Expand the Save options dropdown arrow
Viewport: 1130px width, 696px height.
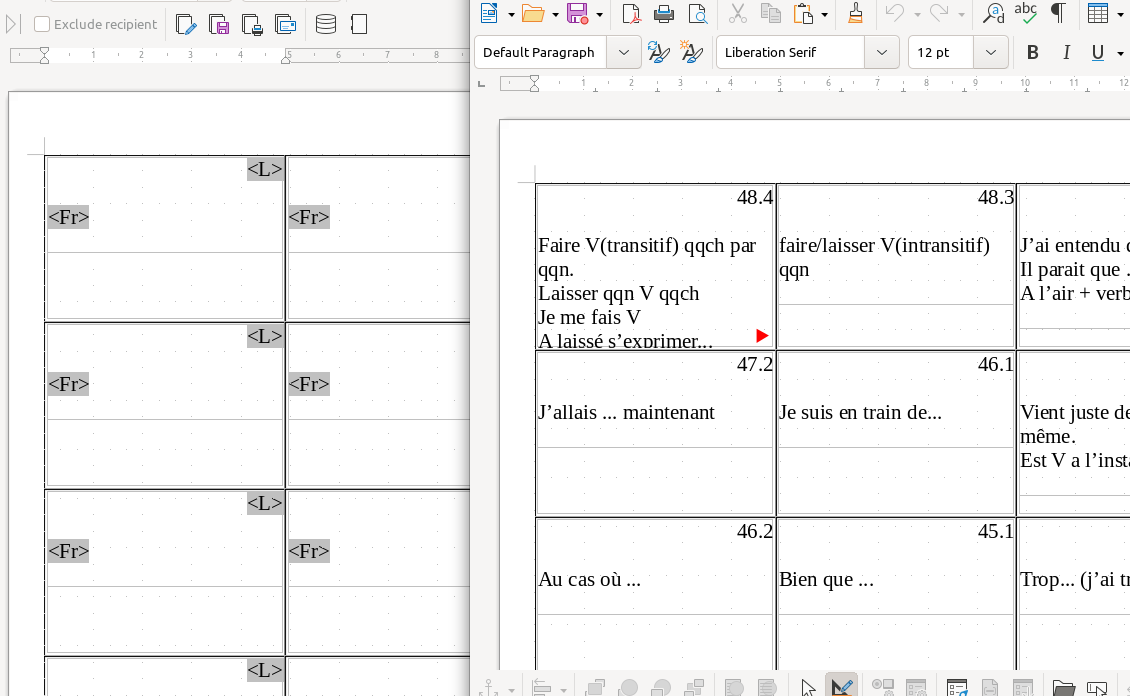[599, 14]
